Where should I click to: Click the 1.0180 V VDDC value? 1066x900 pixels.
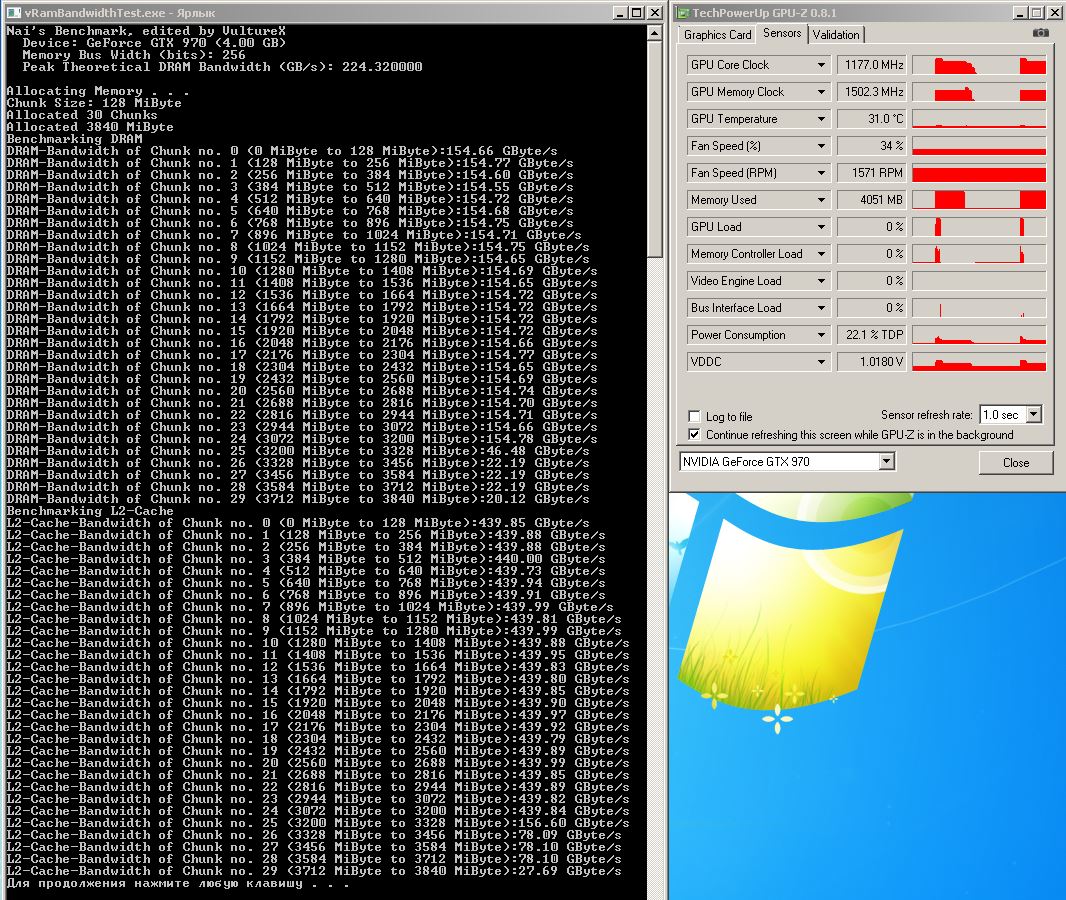[871, 362]
